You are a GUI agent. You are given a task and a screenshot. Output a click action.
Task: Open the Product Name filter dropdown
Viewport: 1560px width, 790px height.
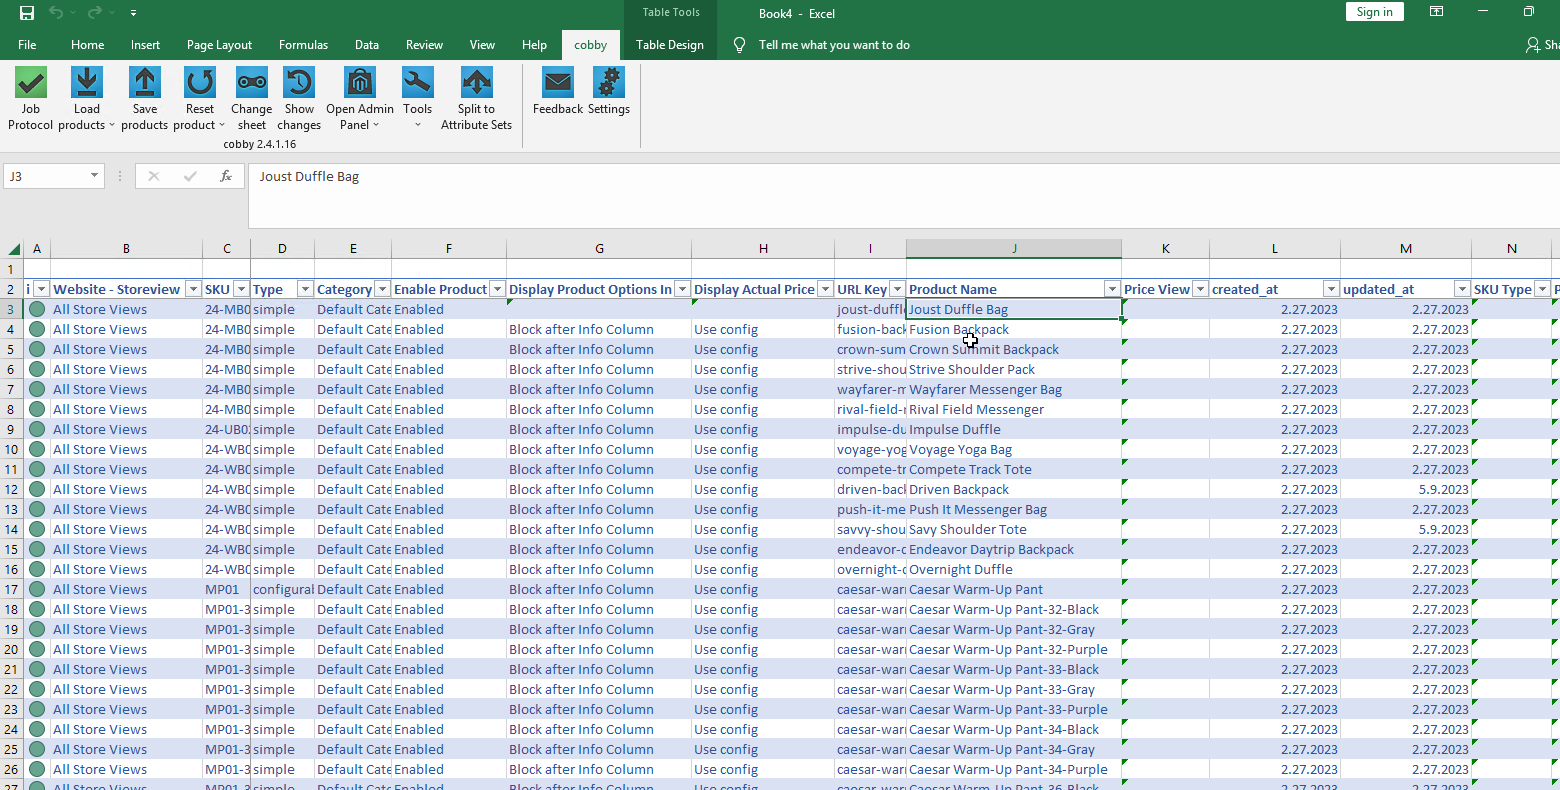(1111, 289)
